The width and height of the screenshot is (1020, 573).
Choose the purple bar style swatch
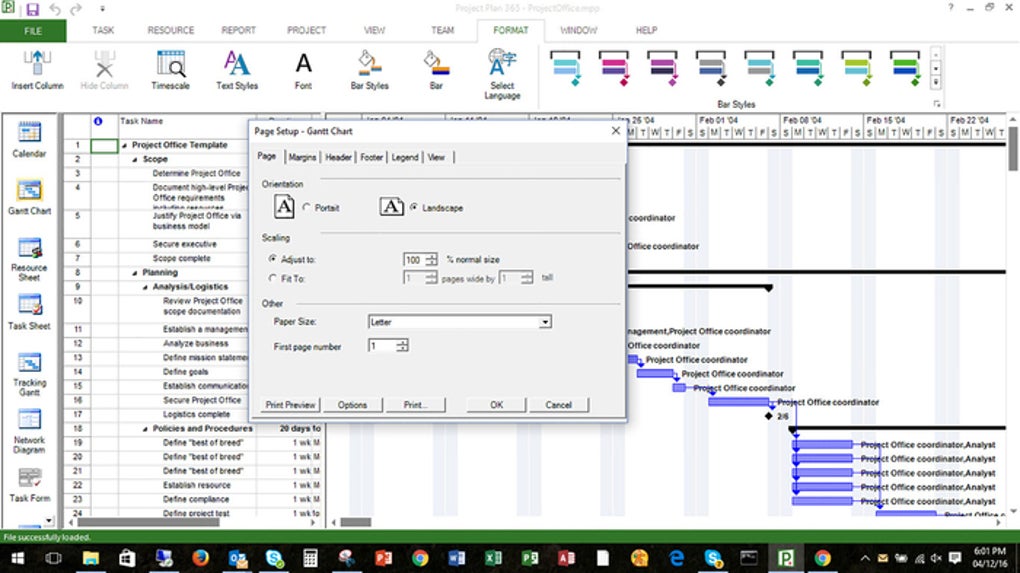point(662,68)
